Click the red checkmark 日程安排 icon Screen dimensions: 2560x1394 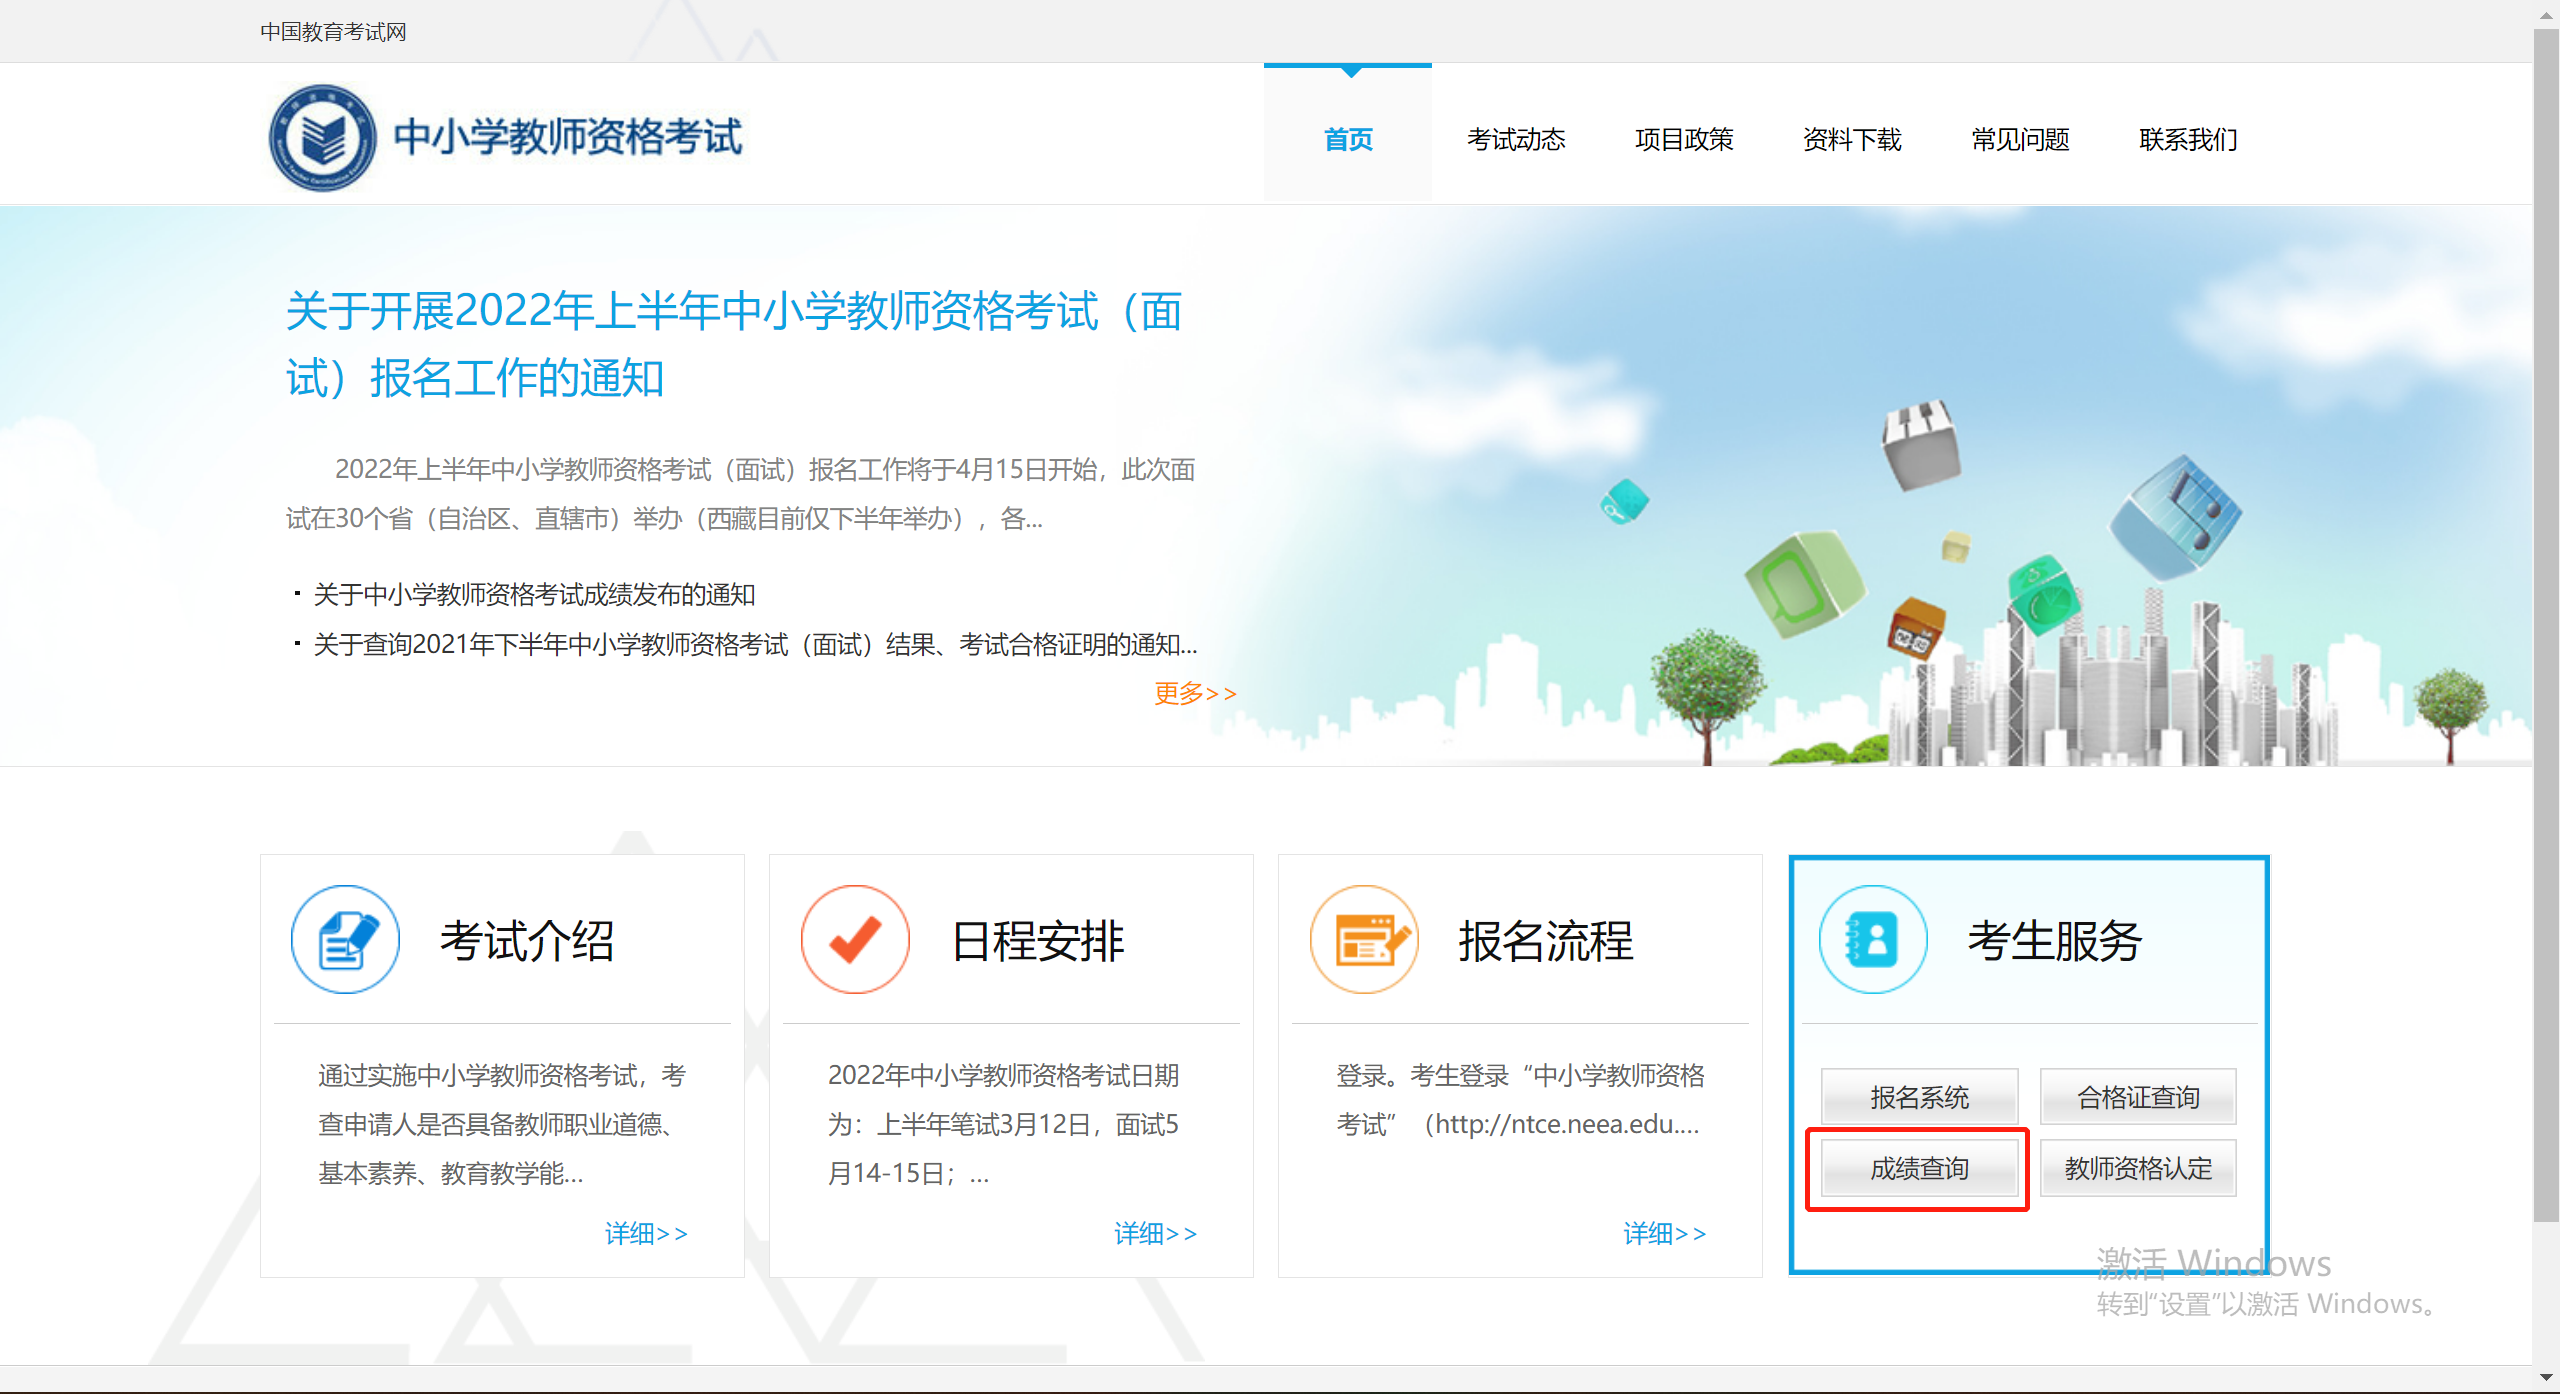click(x=855, y=940)
